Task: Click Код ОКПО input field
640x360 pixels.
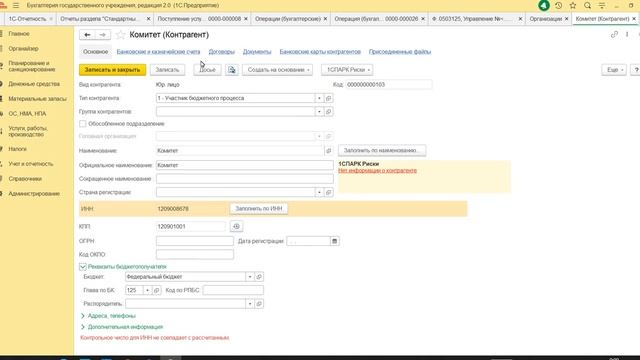Action: [x=195, y=255]
